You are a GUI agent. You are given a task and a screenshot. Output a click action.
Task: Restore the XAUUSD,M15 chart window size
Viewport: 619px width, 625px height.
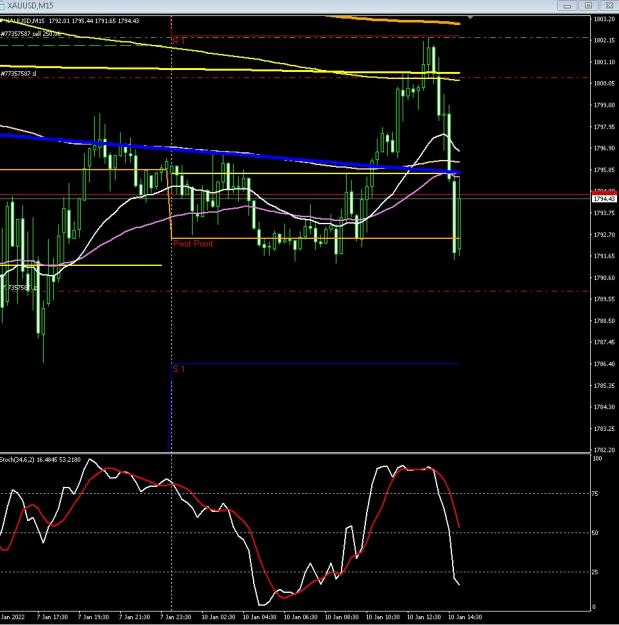pos(588,6)
